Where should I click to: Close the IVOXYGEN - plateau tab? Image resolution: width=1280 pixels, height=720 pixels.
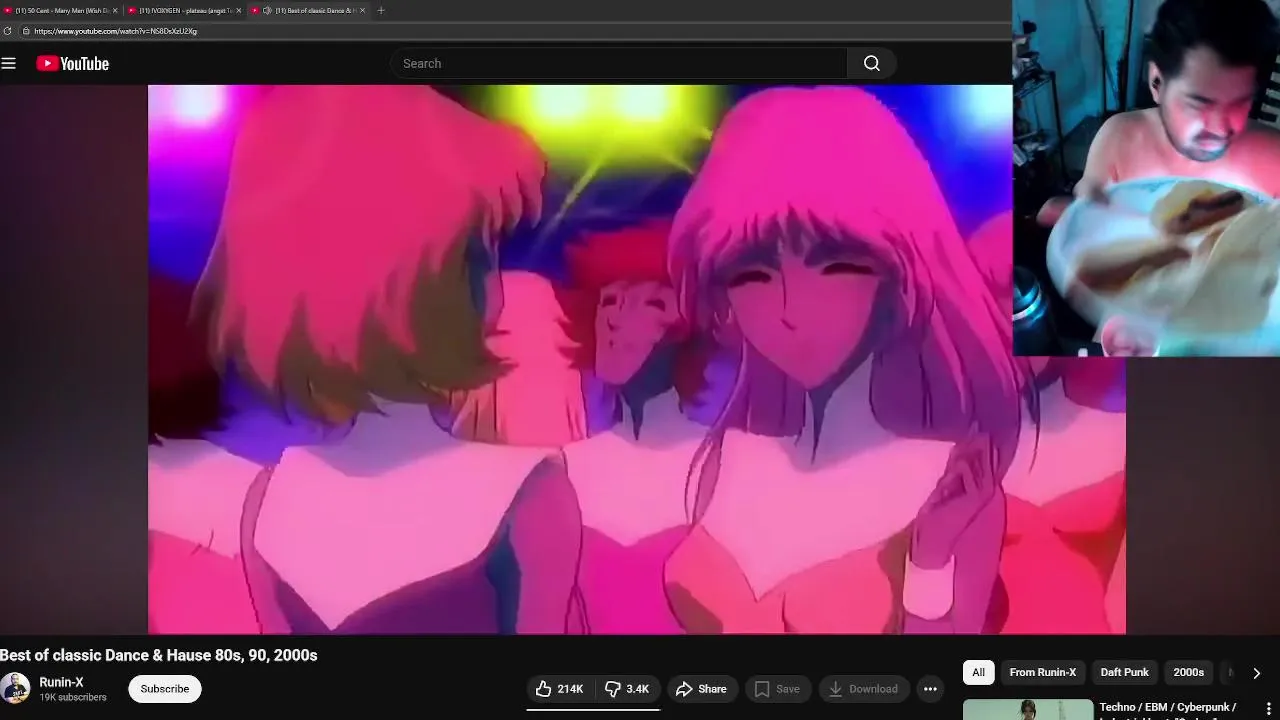(x=238, y=10)
